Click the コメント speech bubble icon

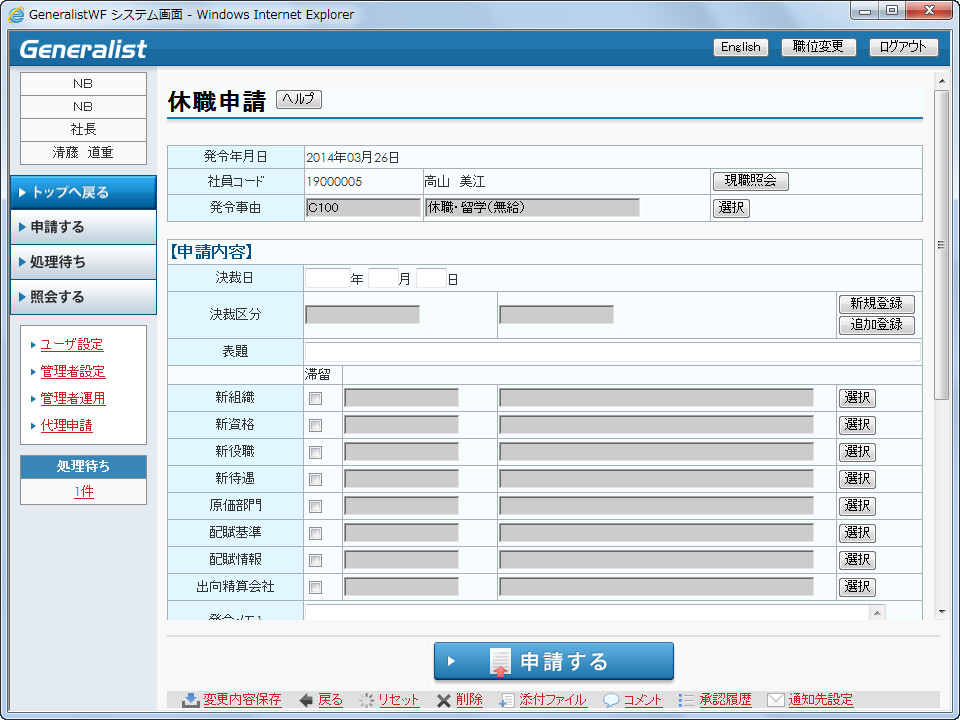tap(611, 700)
